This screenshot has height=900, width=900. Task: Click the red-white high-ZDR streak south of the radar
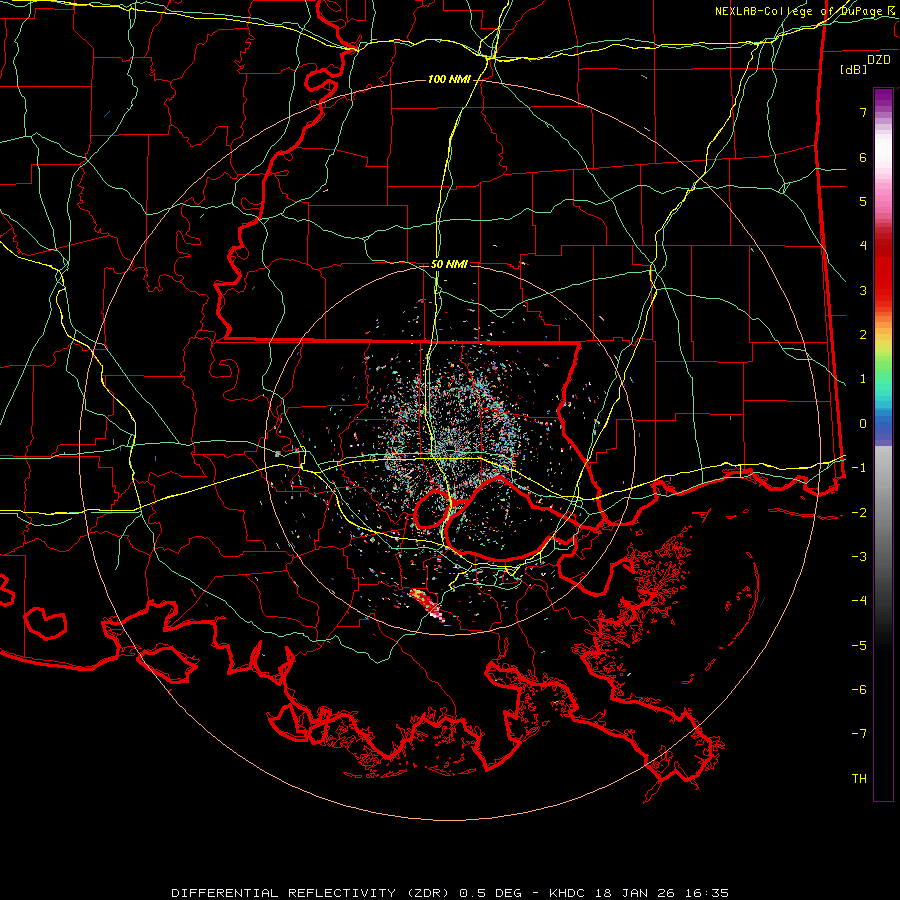(425, 603)
